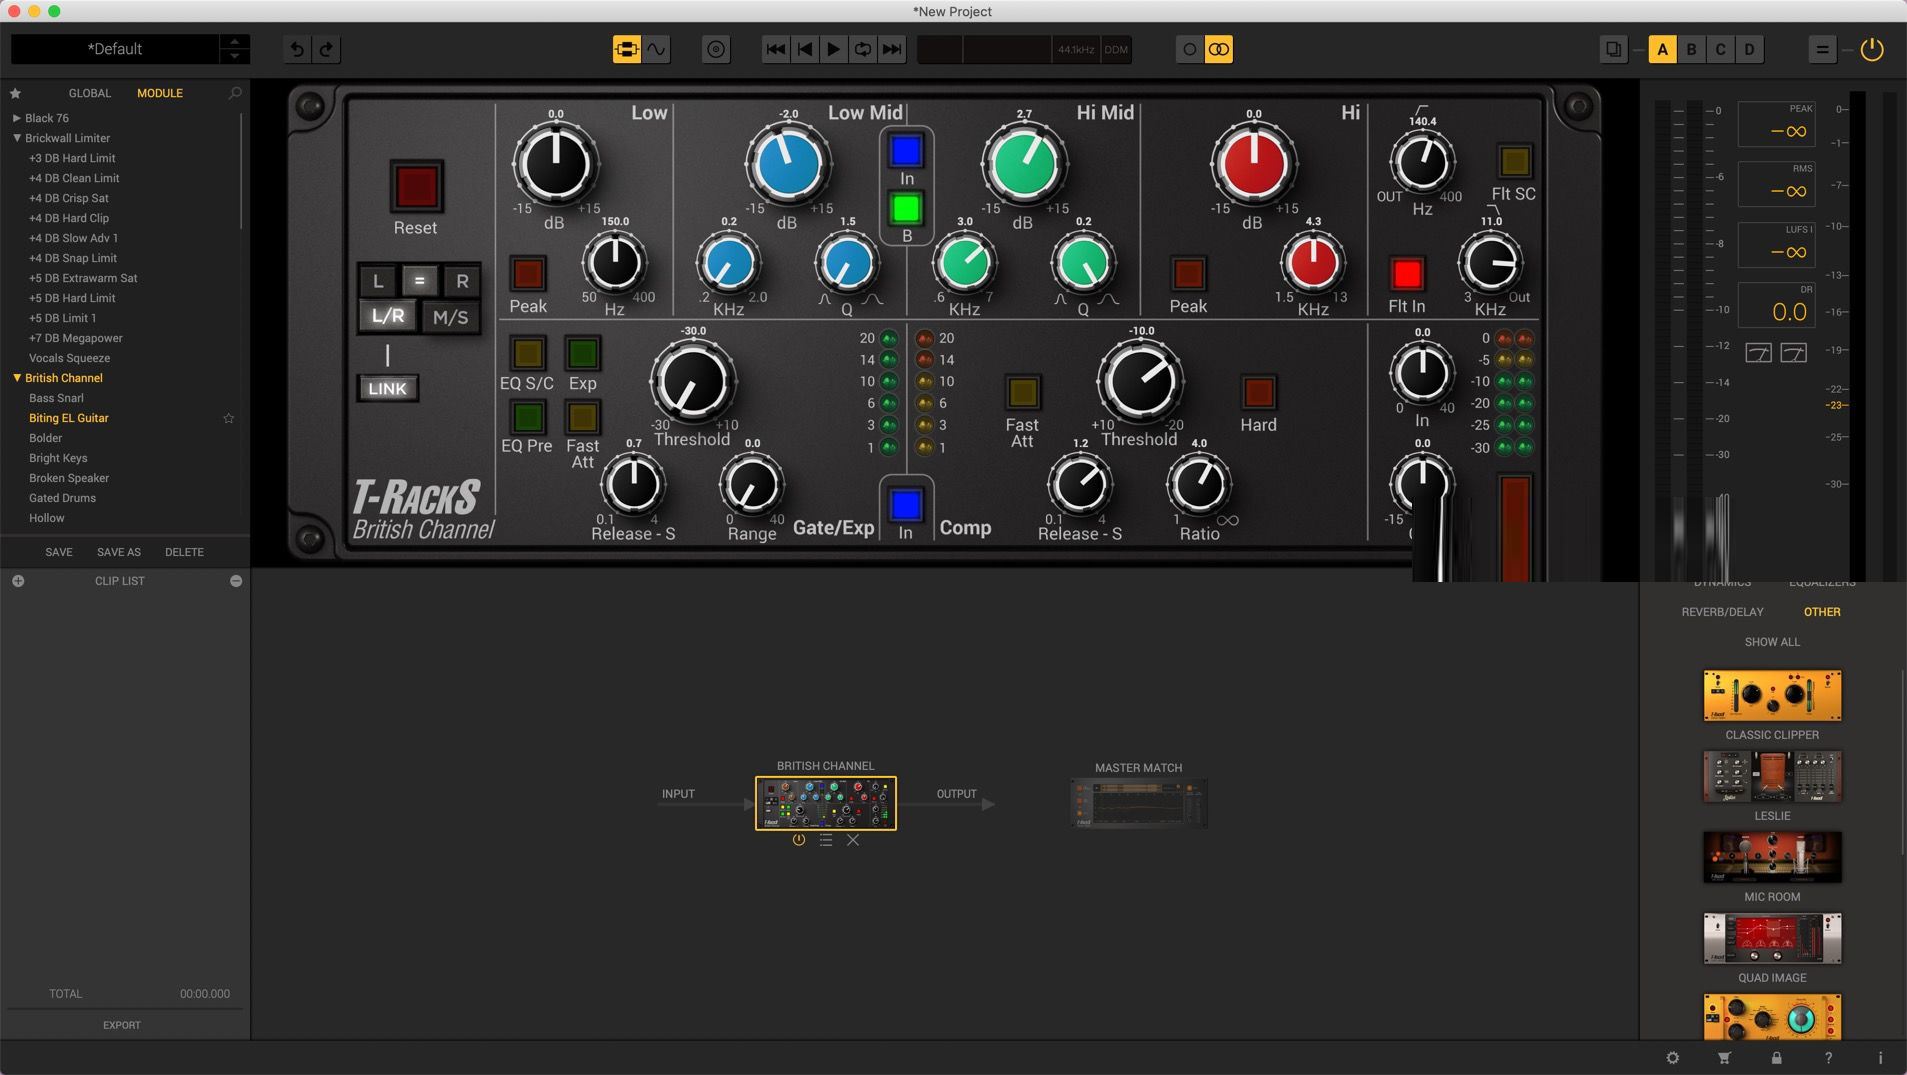Open info icon in bottom bar
1907x1075 pixels.
tap(1880, 1057)
